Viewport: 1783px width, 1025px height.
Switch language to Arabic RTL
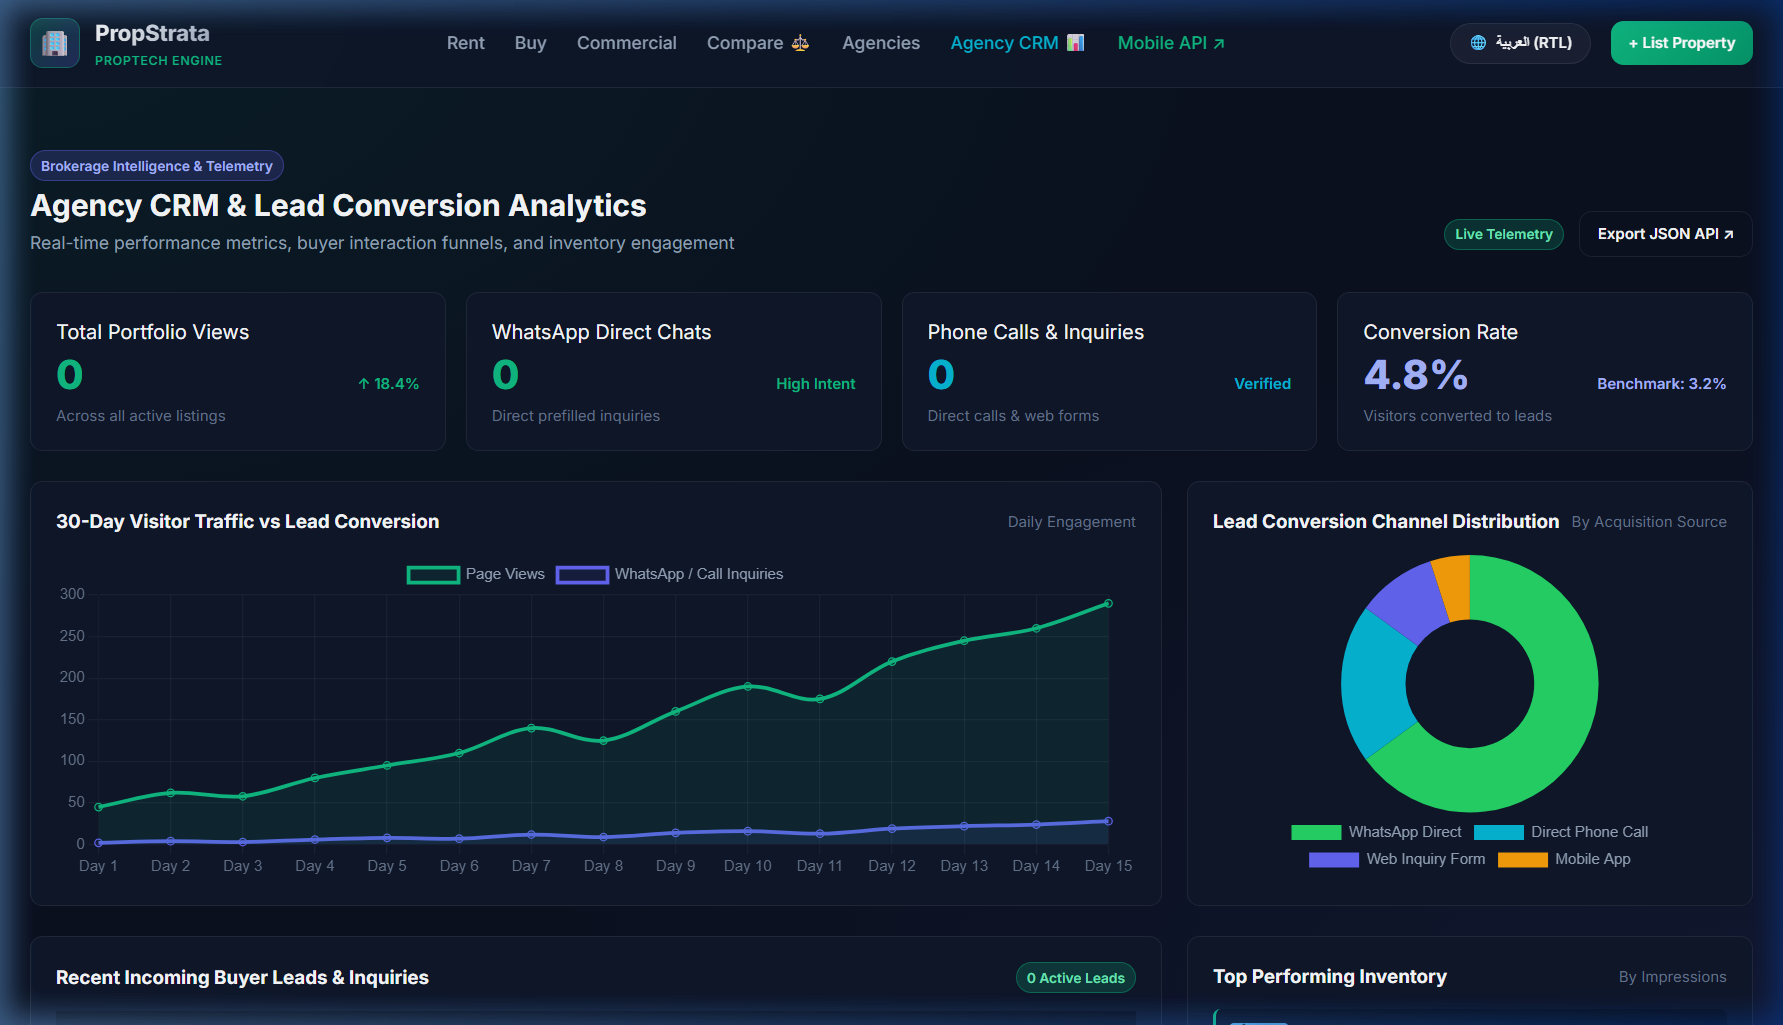1520,43
